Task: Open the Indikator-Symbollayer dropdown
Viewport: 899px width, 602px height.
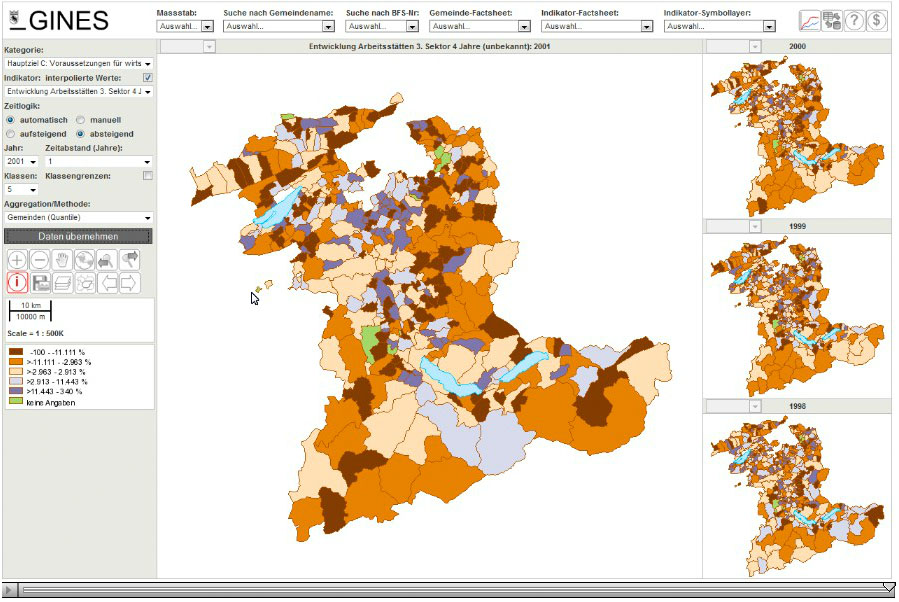Action: (x=720, y=26)
